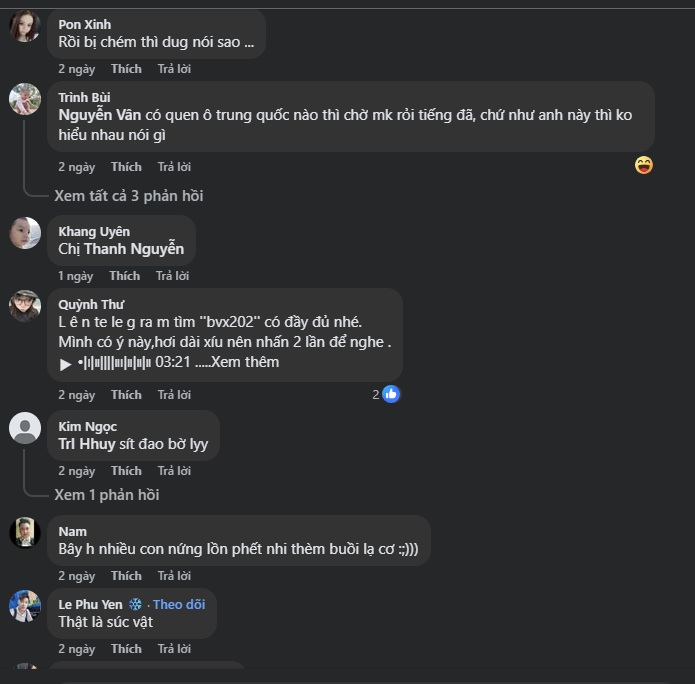This screenshot has height=684, width=695.
Task: Click Trình Bùi's profile picture
Action: (24, 99)
